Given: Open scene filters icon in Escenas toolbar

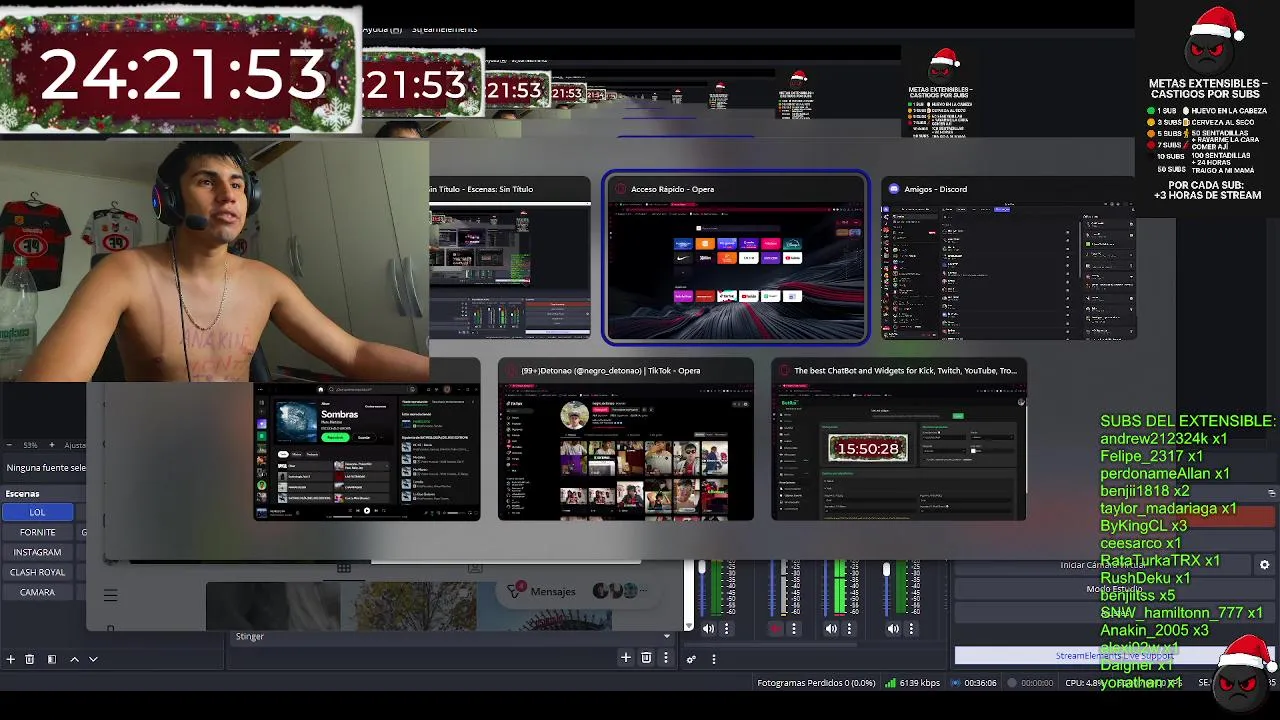Looking at the screenshot, I should click(52, 659).
